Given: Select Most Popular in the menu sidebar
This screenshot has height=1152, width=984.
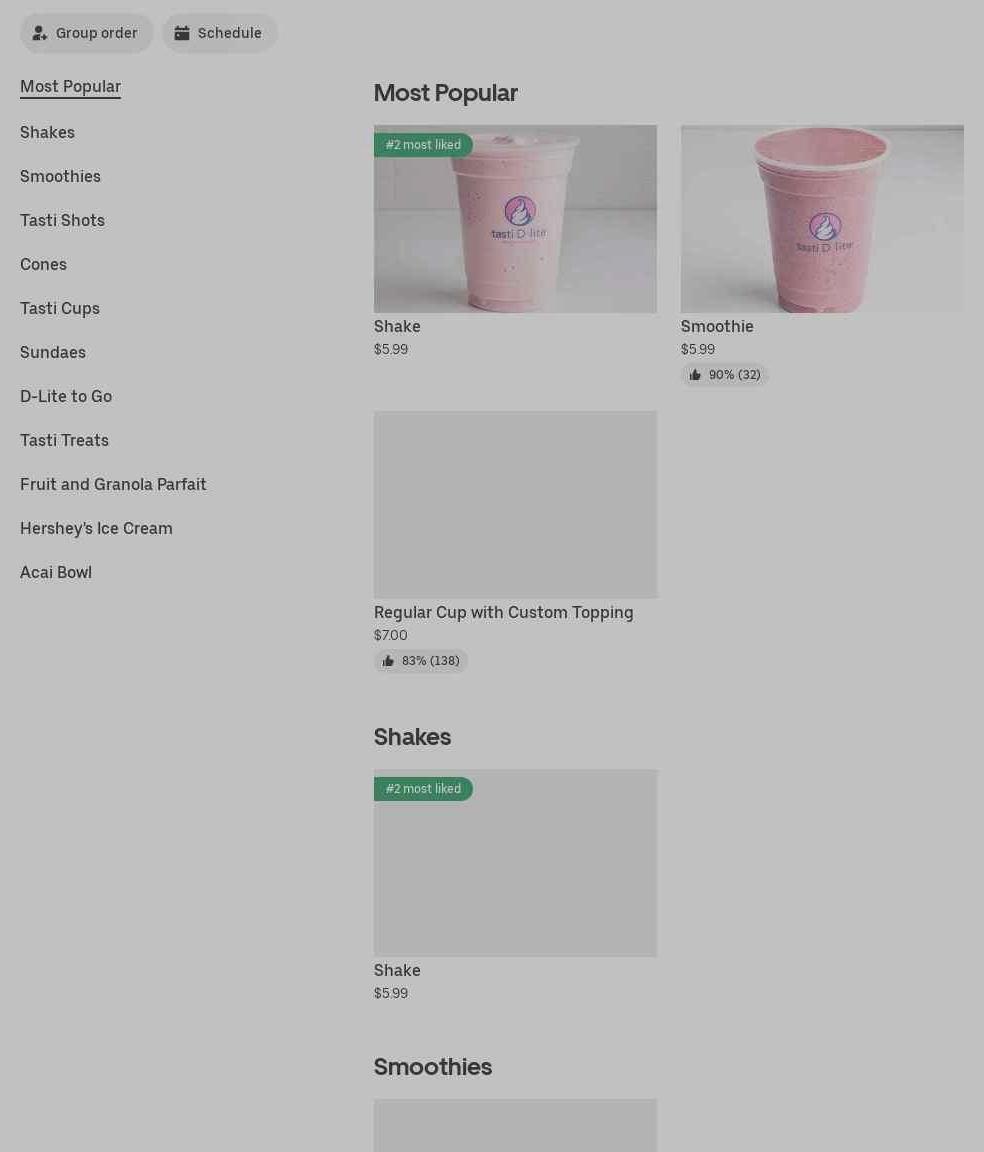Looking at the screenshot, I should coord(71,87).
